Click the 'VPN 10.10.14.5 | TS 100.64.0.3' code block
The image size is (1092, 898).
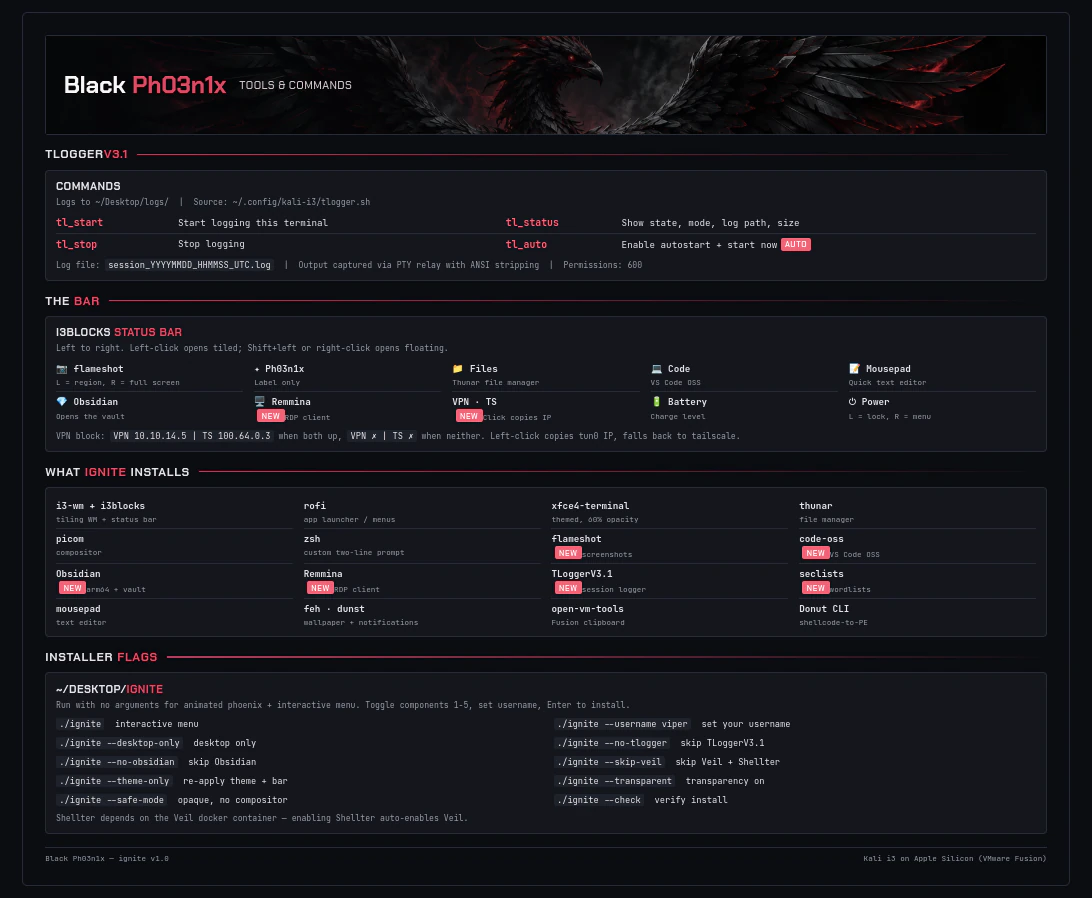pos(192,436)
